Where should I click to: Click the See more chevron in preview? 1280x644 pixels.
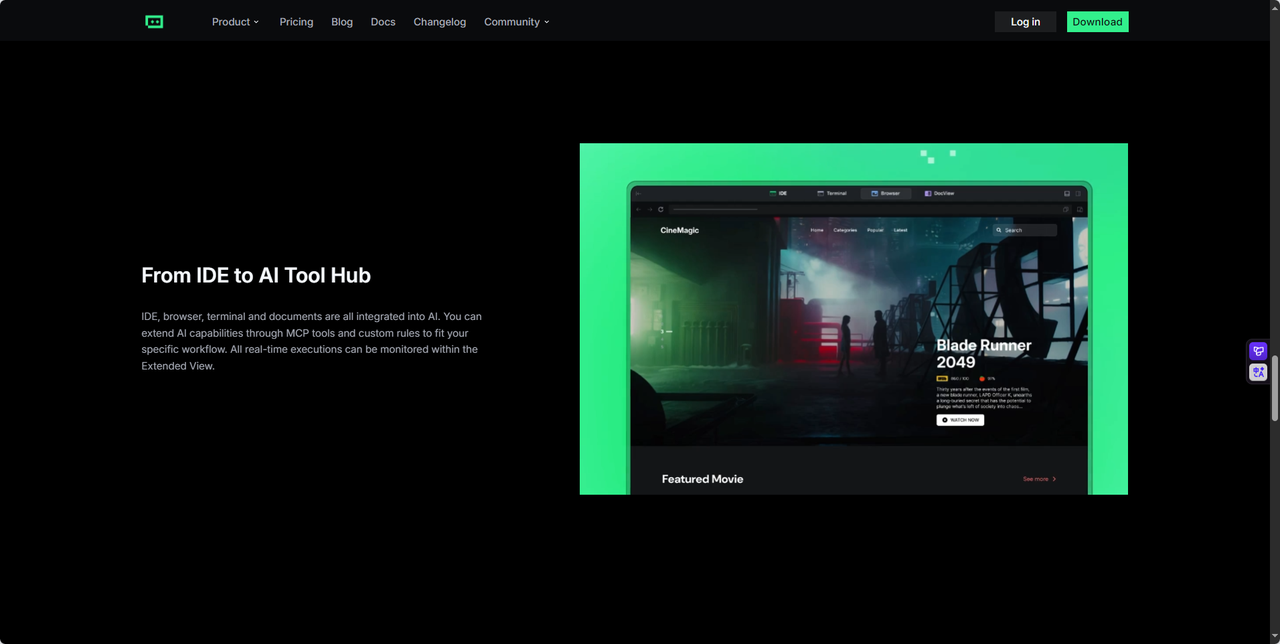click(1054, 479)
